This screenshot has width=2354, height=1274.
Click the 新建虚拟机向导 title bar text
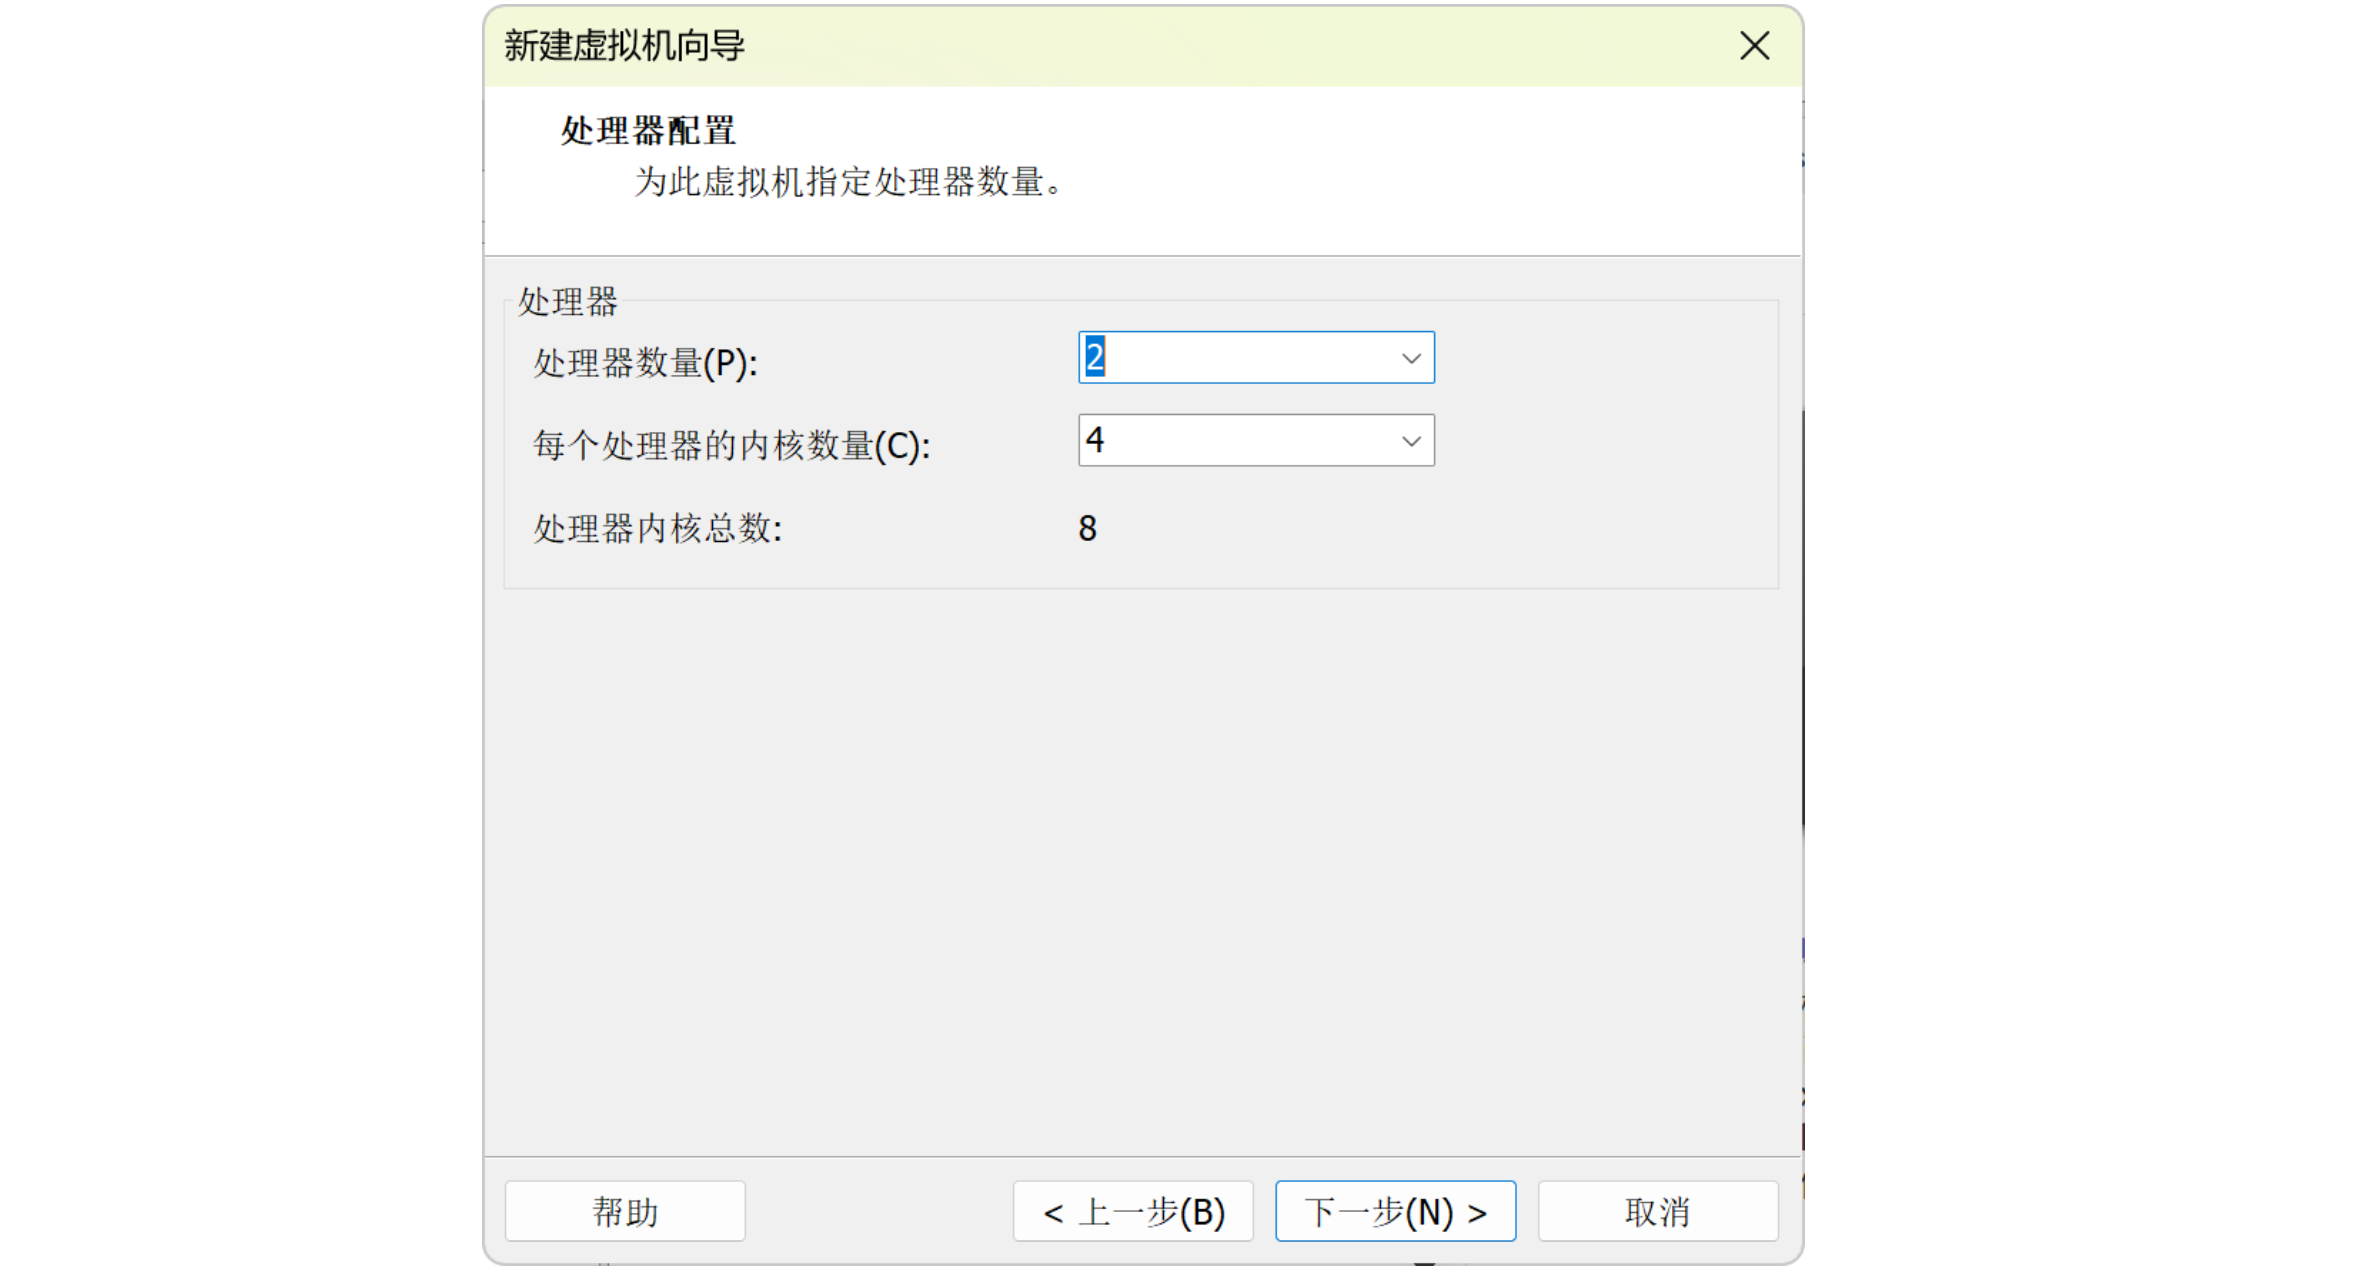[624, 46]
